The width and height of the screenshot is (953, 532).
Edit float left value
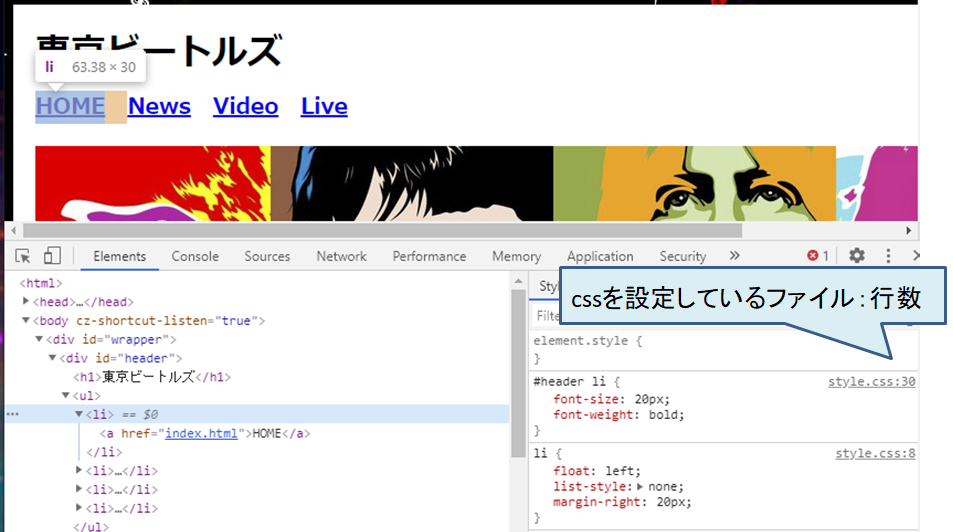[x=619, y=471]
